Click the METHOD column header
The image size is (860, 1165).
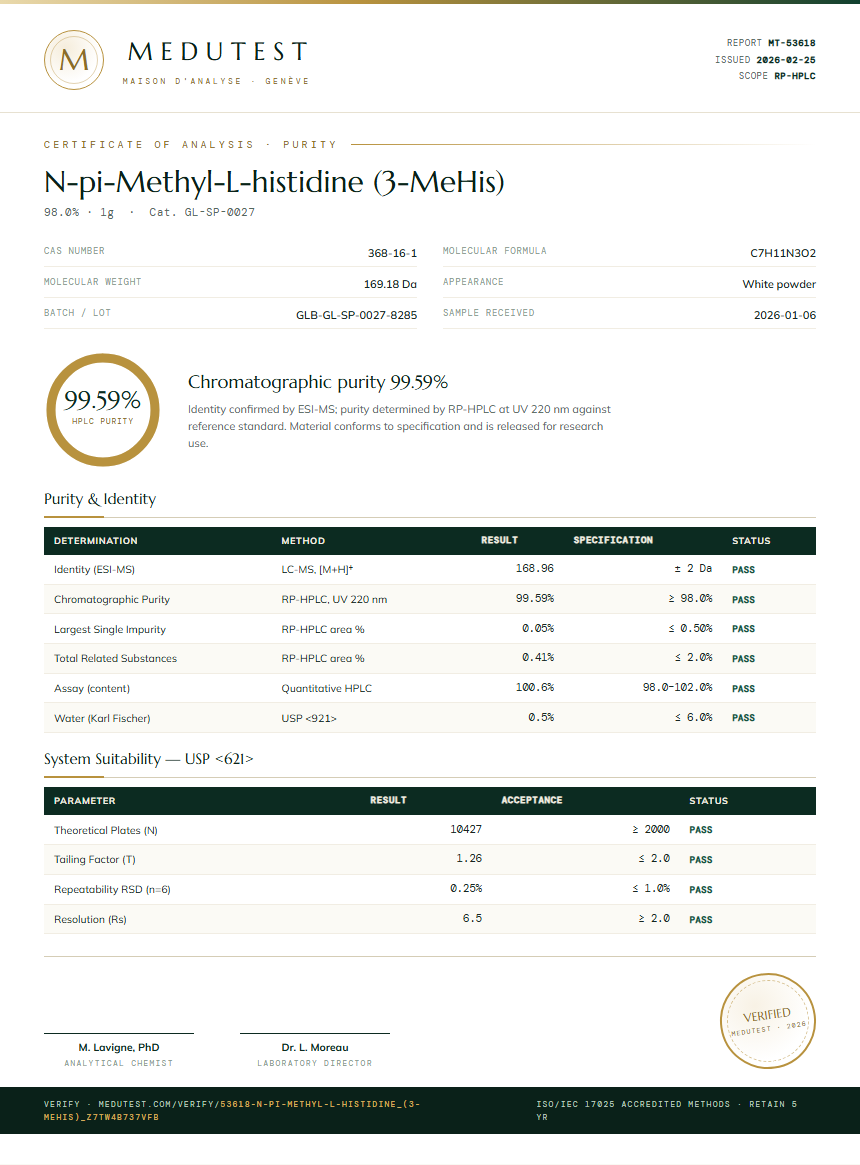(x=303, y=541)
